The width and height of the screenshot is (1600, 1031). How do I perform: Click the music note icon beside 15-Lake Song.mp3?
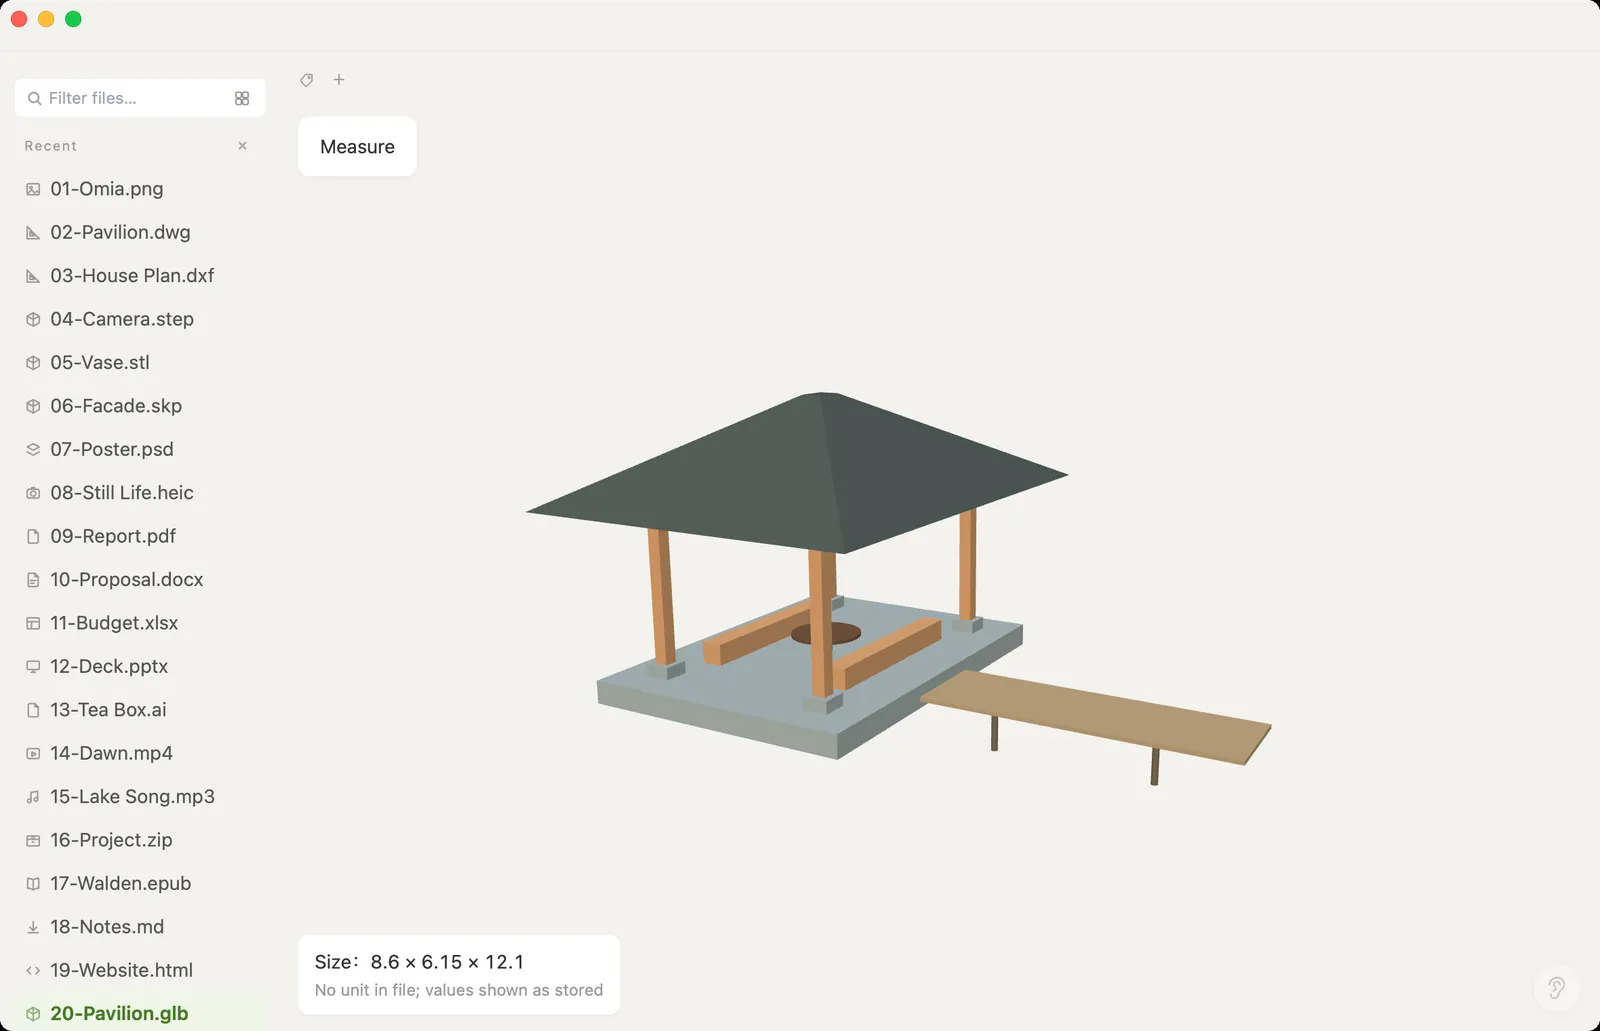point(33,797)
